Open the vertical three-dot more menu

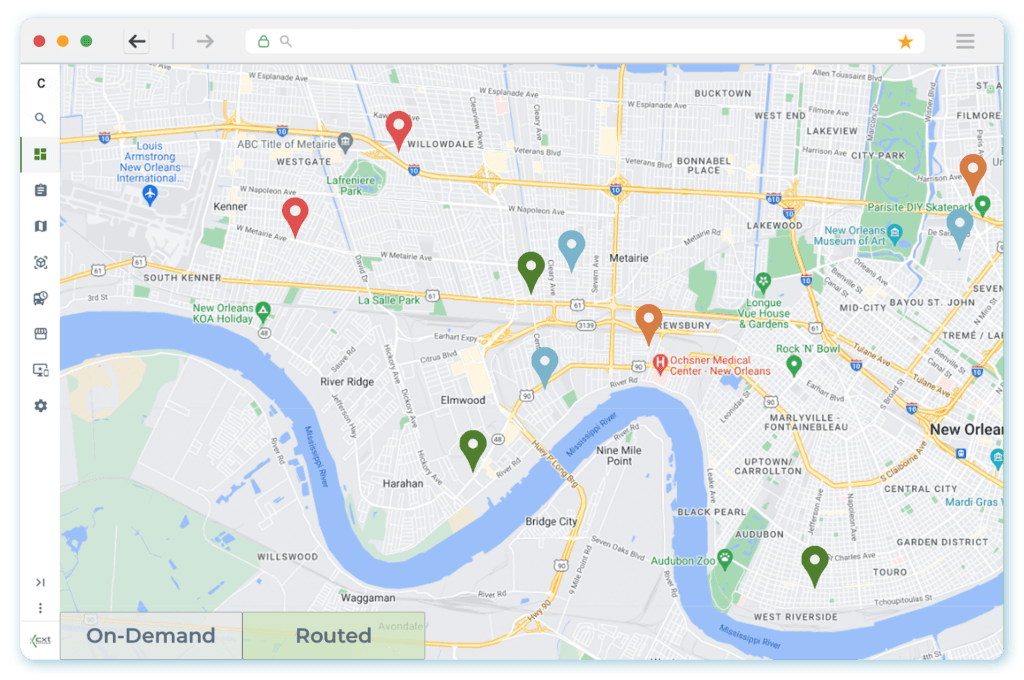tap(40, 608)
